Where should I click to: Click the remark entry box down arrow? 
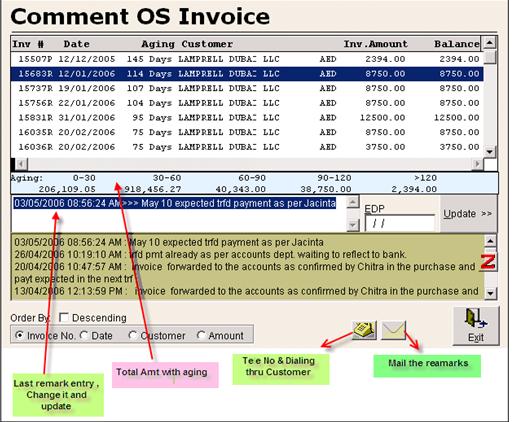pyautogui.click(x=353, y=225)
